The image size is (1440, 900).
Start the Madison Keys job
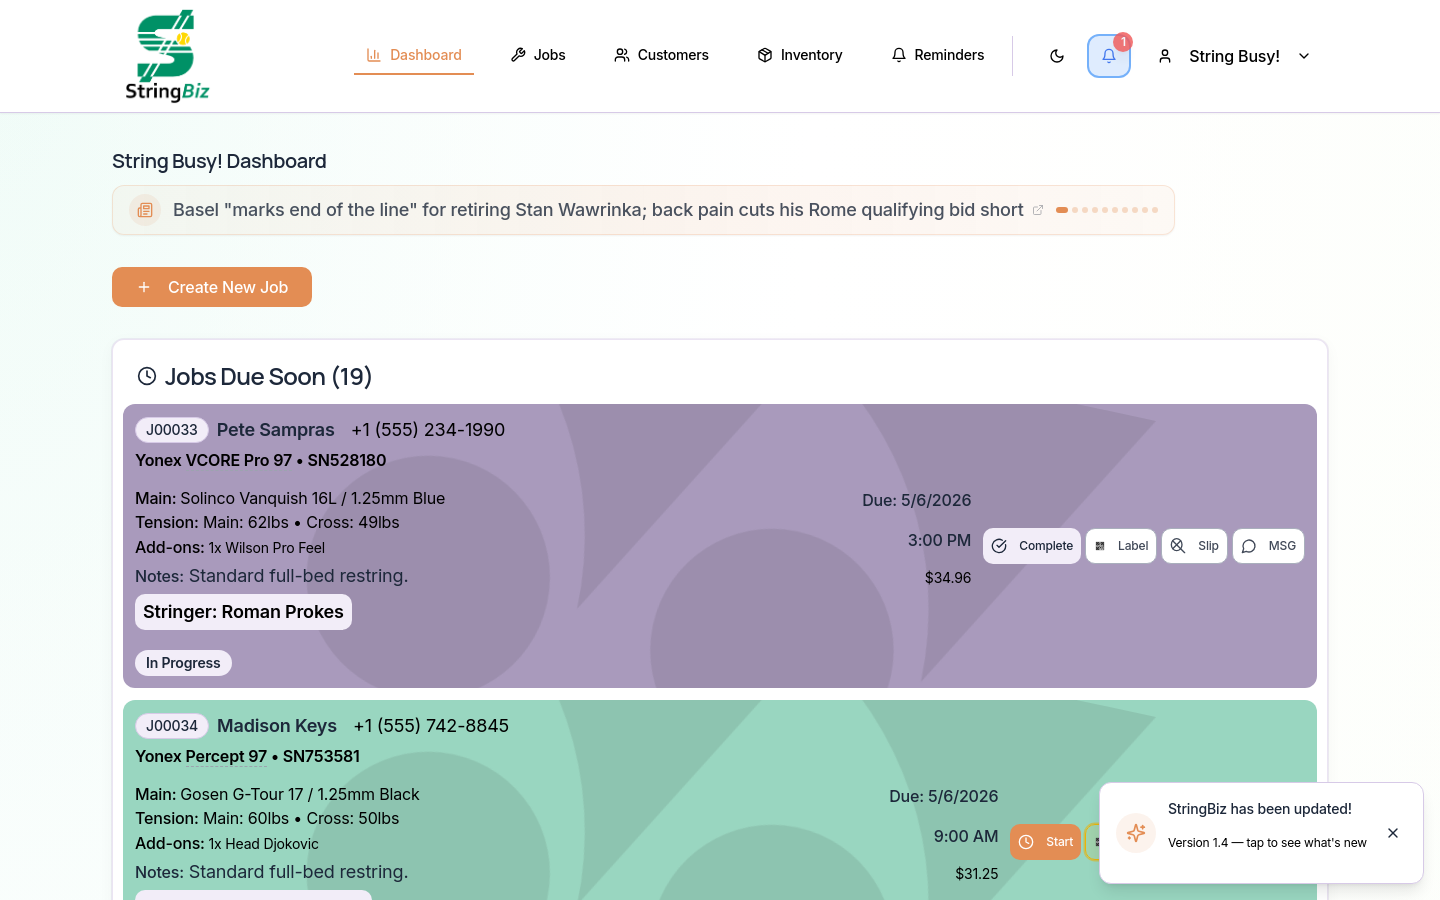1045,842
